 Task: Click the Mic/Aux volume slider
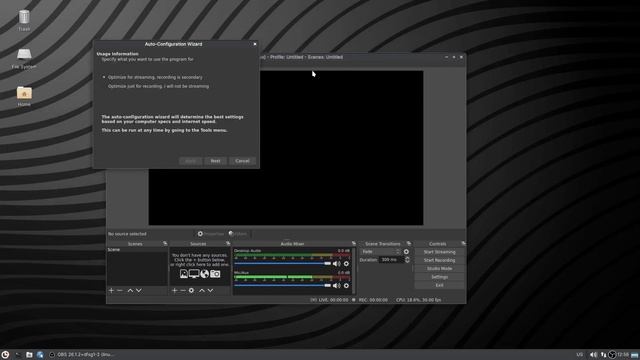(282, 286)
